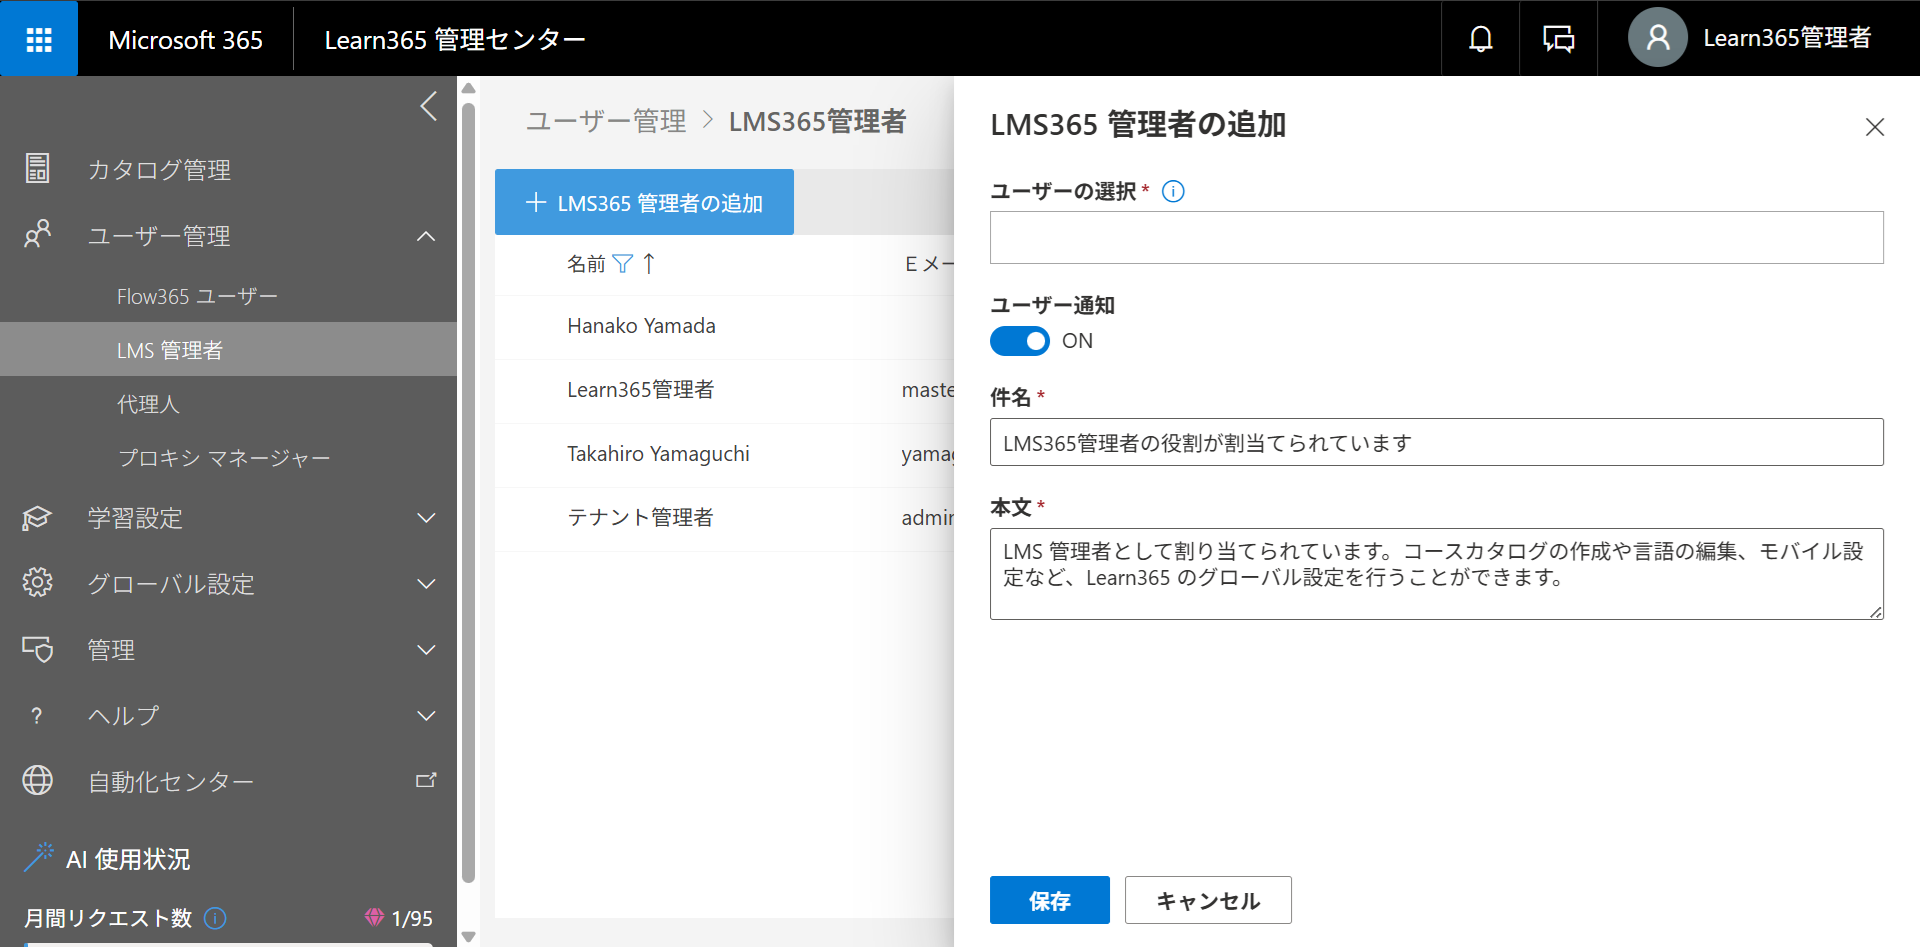This screenshot has width=1920, height=947.
Task: Turn off the ユーザー通知 toggle
Action: [x=1020, y=341]
